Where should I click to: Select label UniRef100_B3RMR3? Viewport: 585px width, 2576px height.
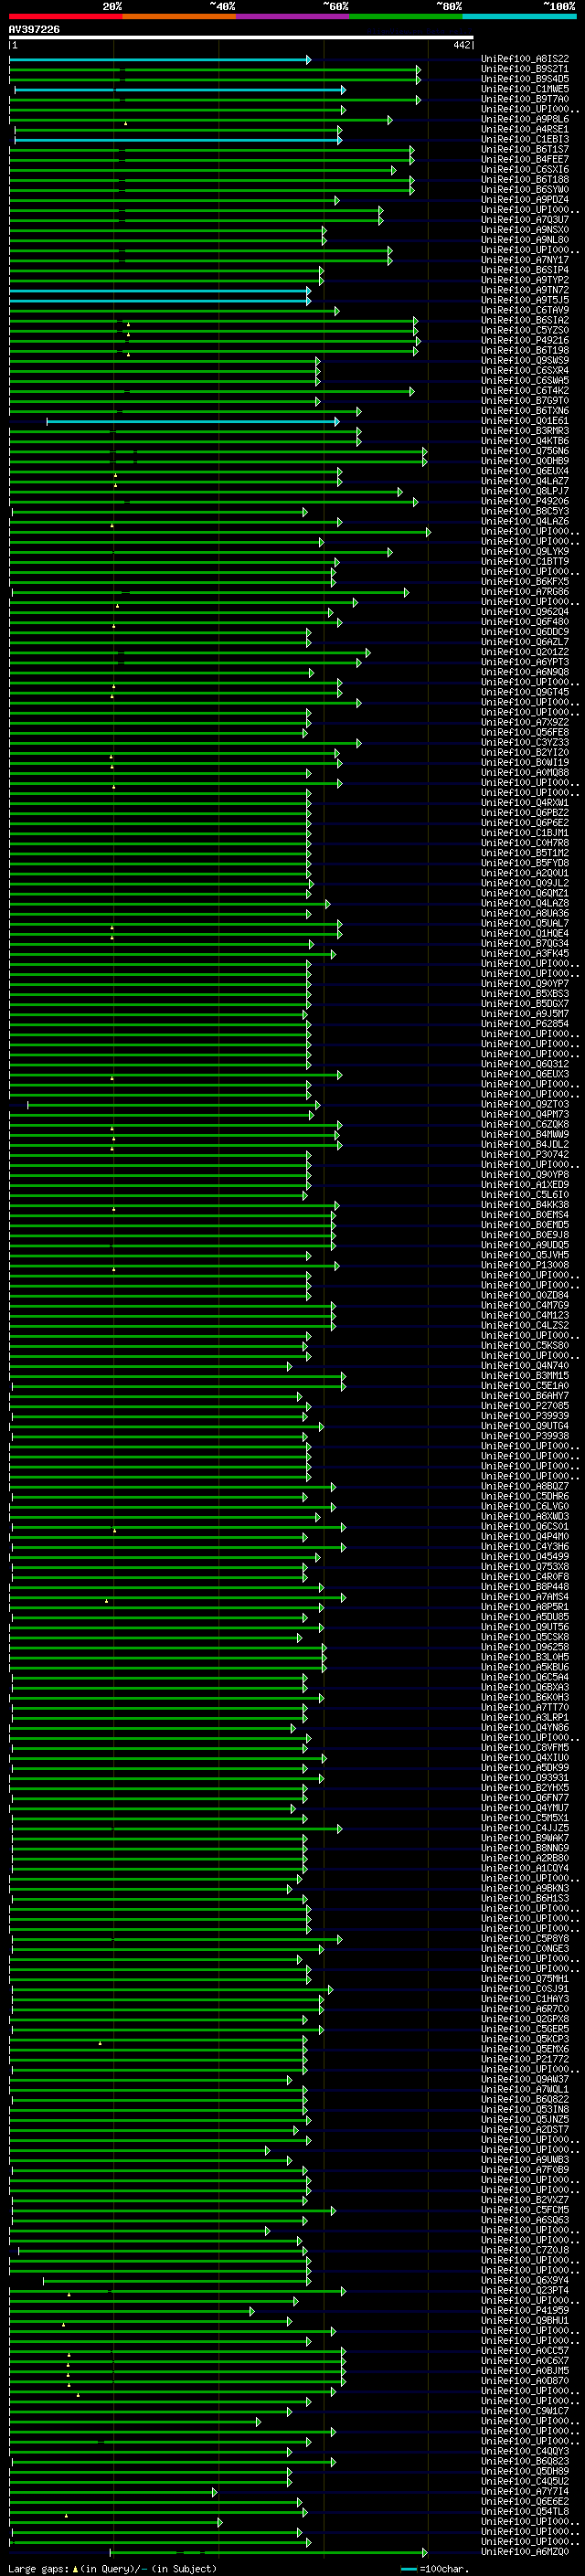(525, 431)
